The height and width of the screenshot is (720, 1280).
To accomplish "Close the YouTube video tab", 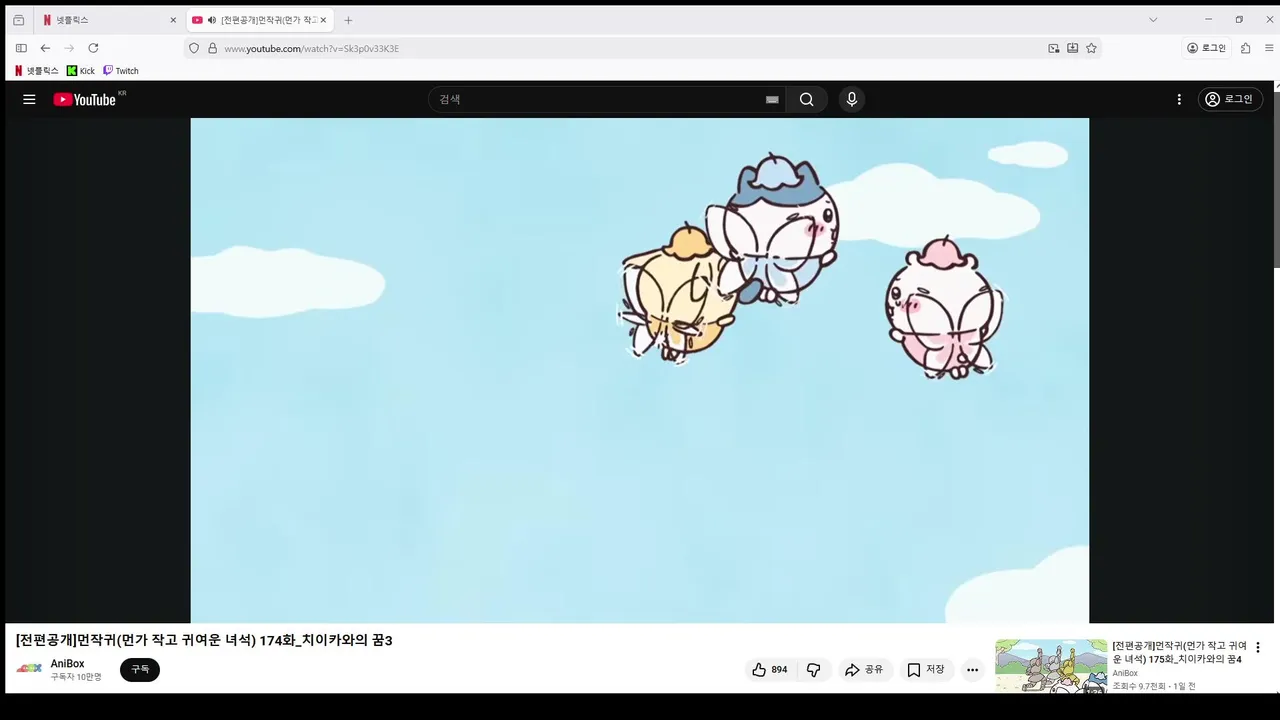I will click(323, 20).
